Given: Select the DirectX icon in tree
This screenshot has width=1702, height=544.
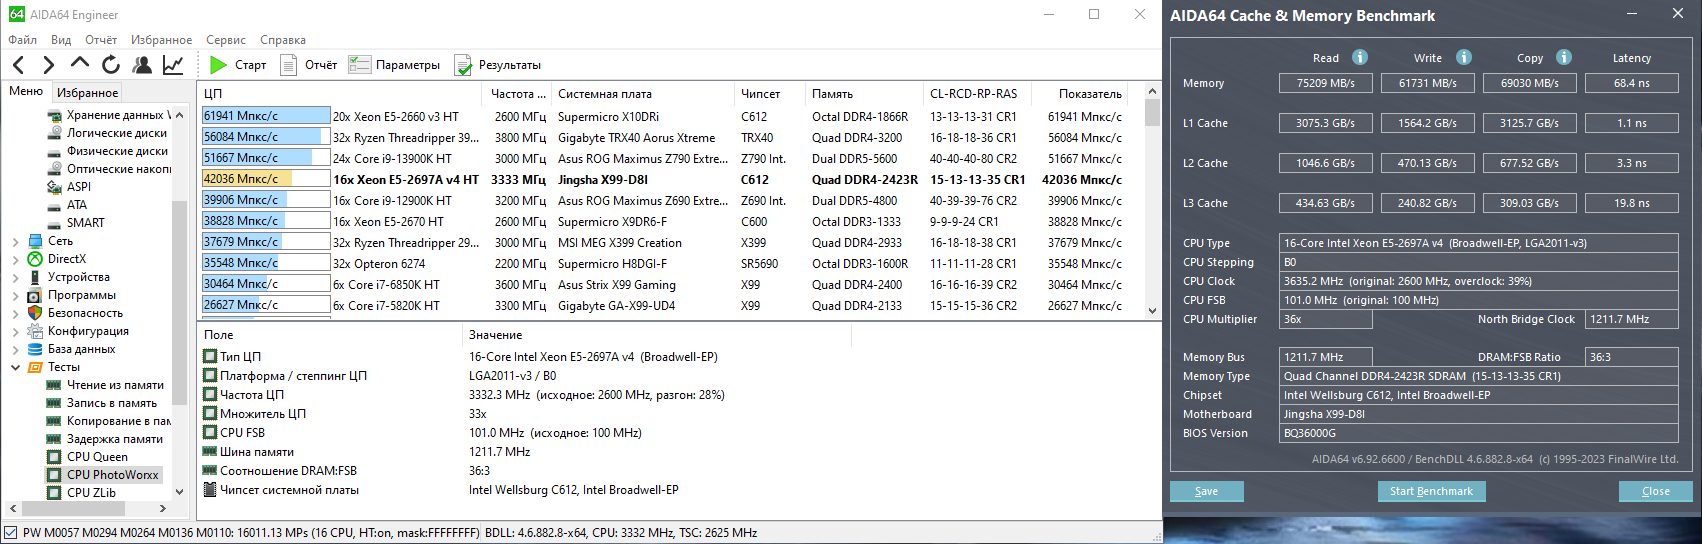Looking at the screenshot, I should pyautogui.click(x=35, y=259).
